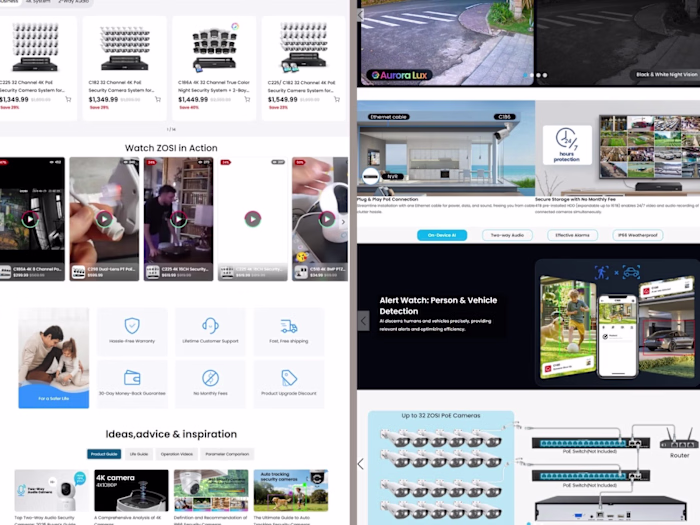The width and height of the screenshot is (700, 525).
Task: Play the blank white video card
Action: coord(253,219)
